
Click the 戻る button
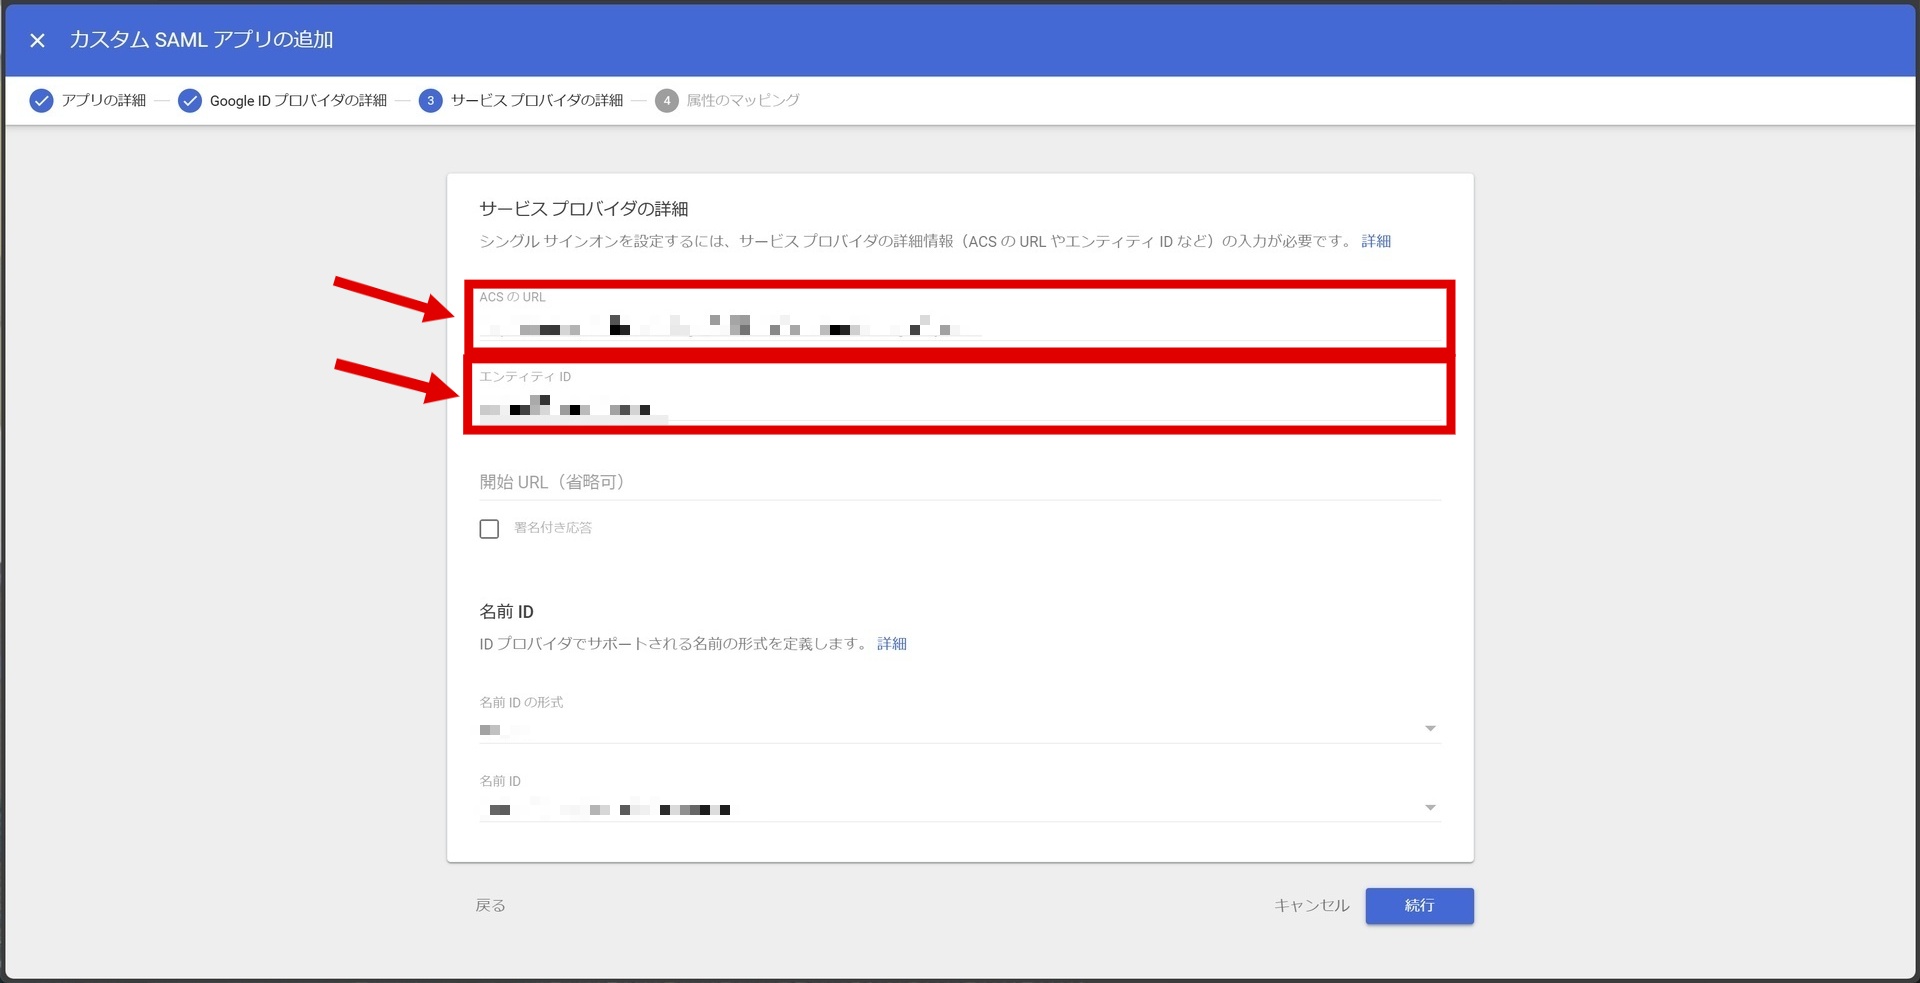tap(490, 905)
